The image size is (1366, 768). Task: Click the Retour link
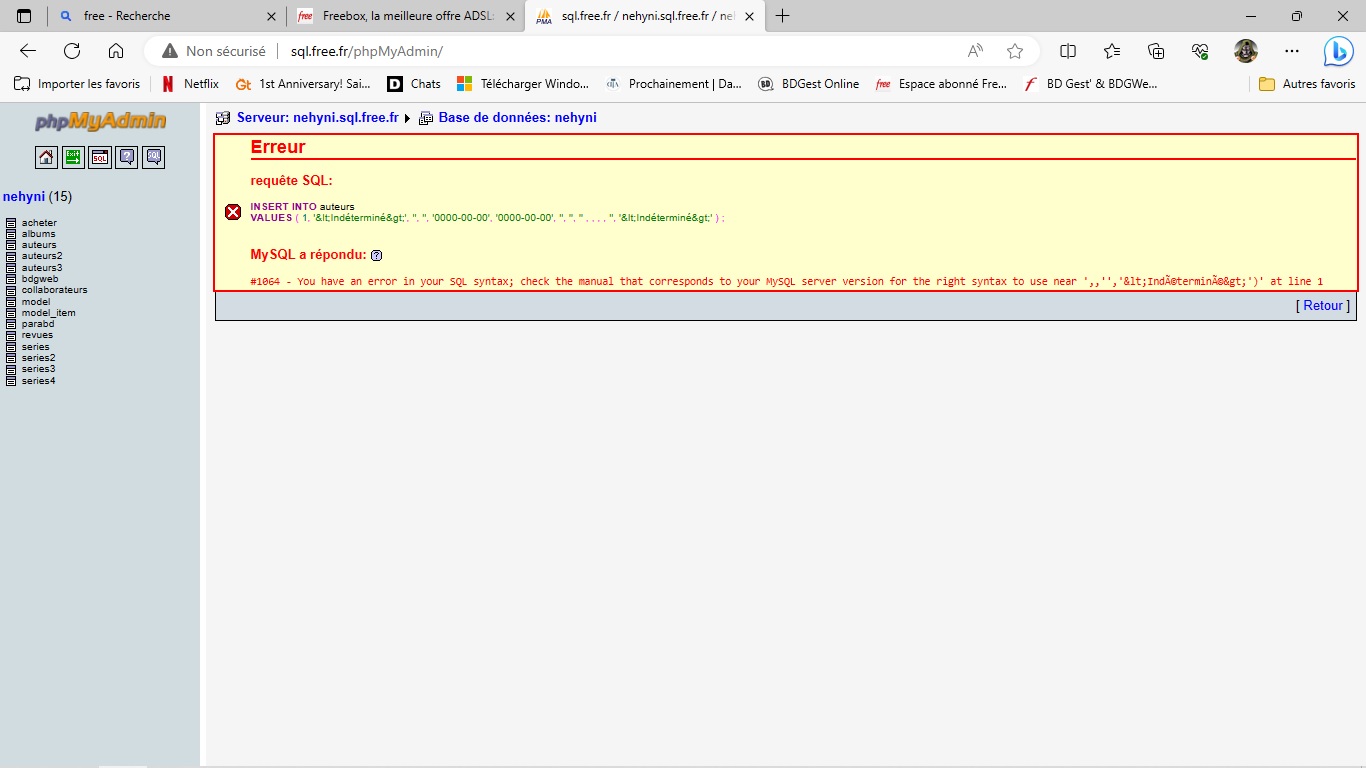tap(1322, 306)
